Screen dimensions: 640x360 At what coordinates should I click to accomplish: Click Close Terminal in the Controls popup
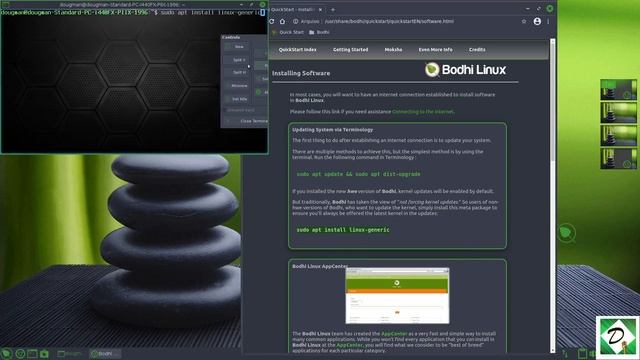coord(246,121)
